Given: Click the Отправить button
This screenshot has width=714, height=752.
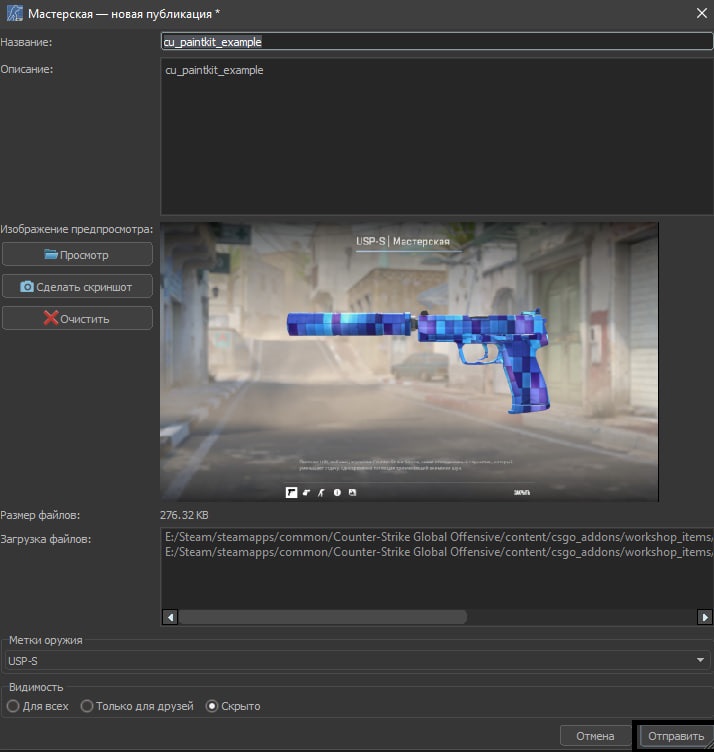Looking at the screenshot, I should 676,736.
